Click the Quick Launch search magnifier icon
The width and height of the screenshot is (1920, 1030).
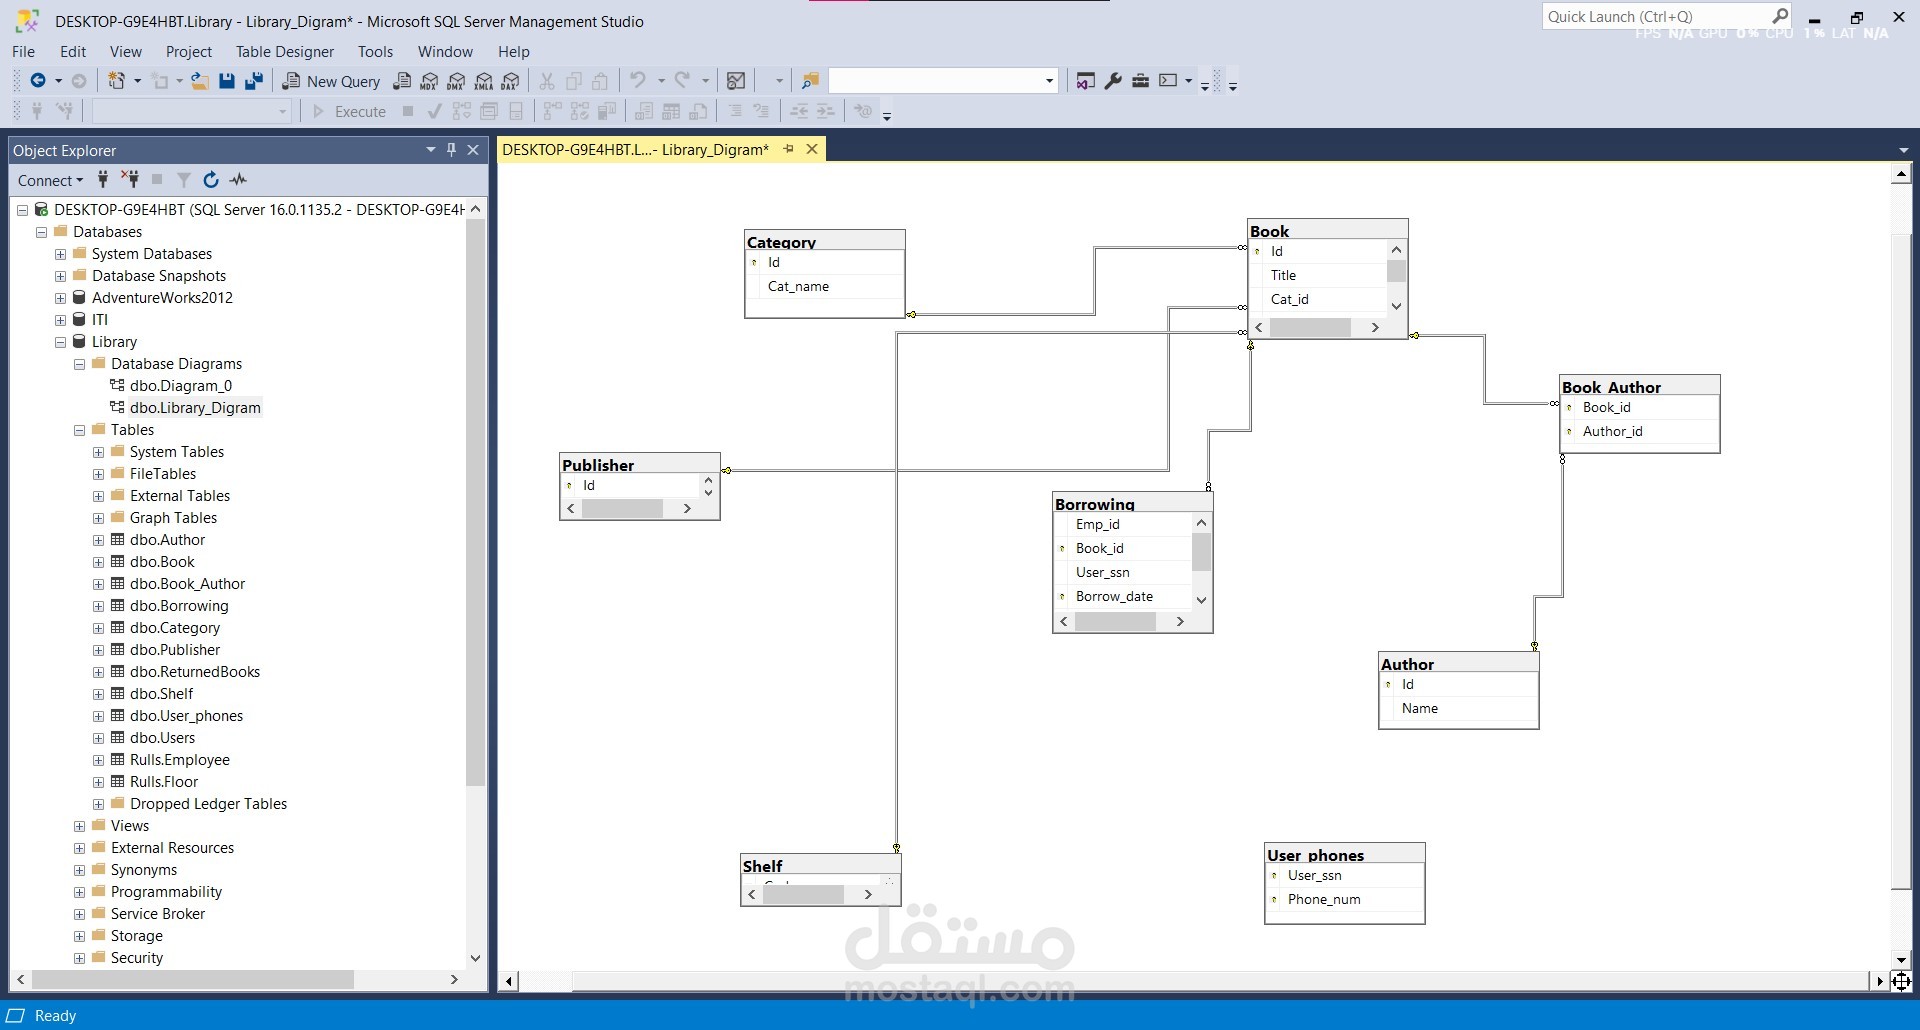pos(1780,16)
